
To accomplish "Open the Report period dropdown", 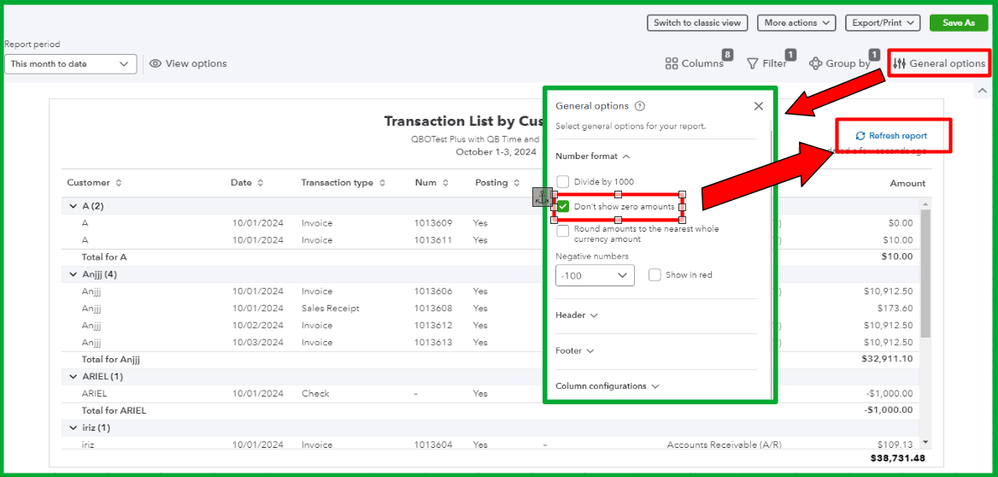I will (x=70, y=64).
